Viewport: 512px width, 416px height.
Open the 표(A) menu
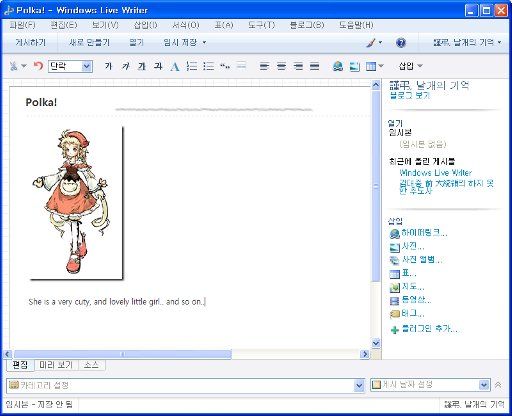click(223, 25)
